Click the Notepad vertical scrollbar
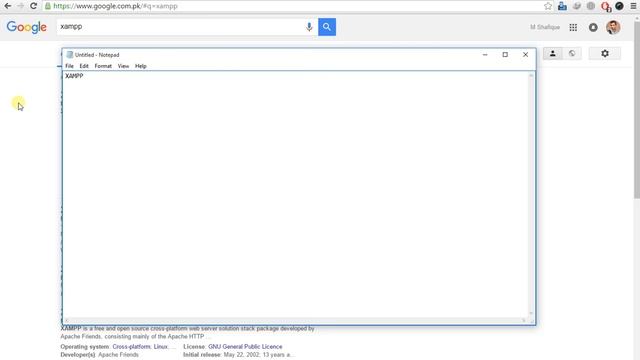The height and width of the screenshot is (360, 640). coord(531,194)
